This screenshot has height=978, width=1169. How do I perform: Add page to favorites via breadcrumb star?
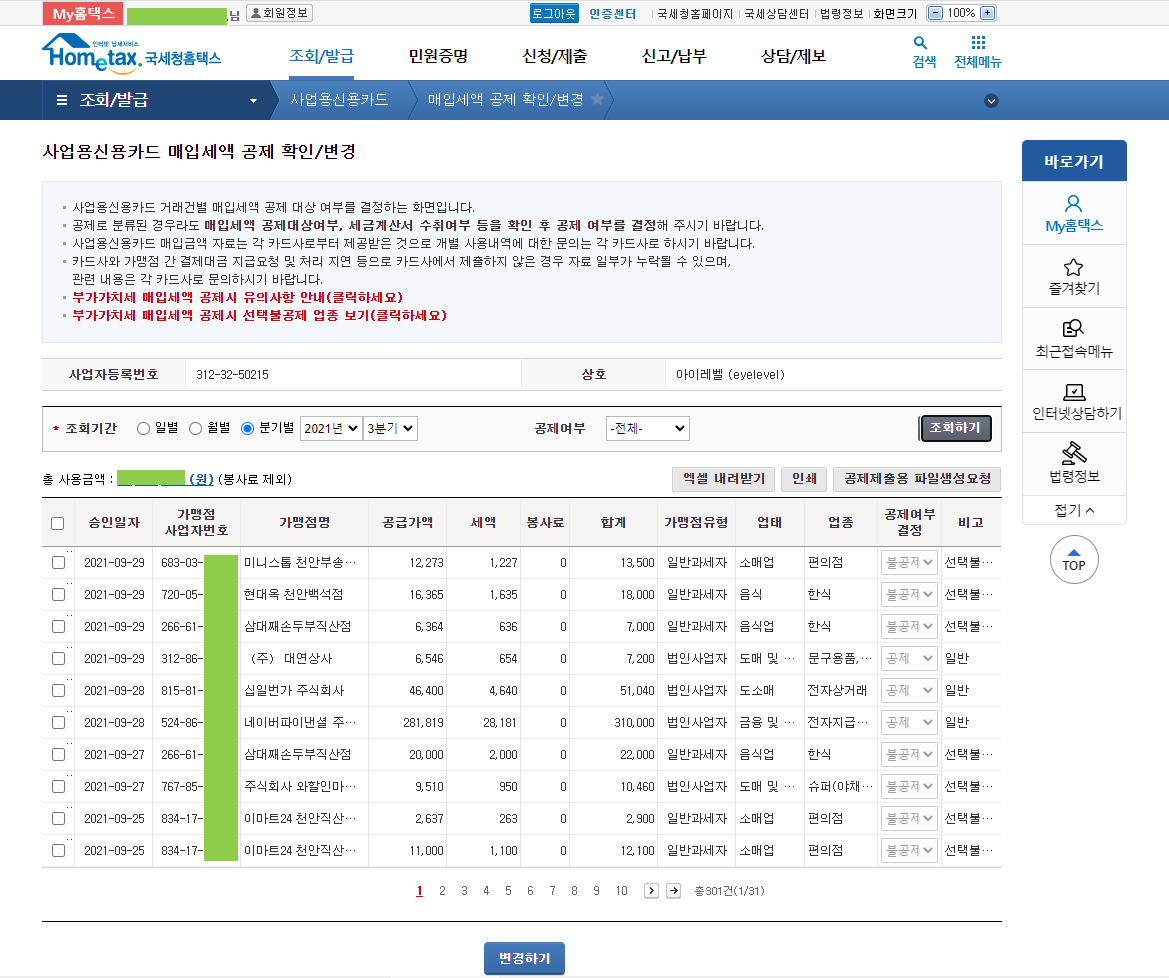(598, 99)
